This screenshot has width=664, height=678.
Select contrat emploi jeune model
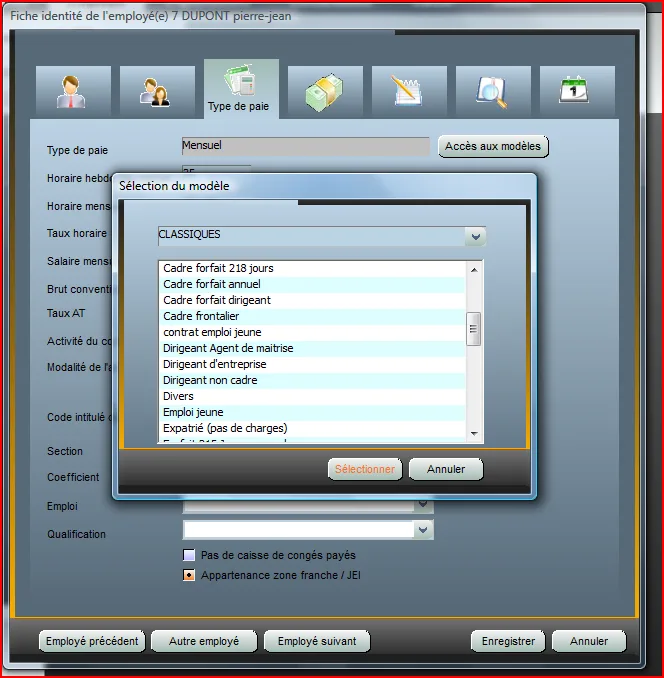coord(312,333)
